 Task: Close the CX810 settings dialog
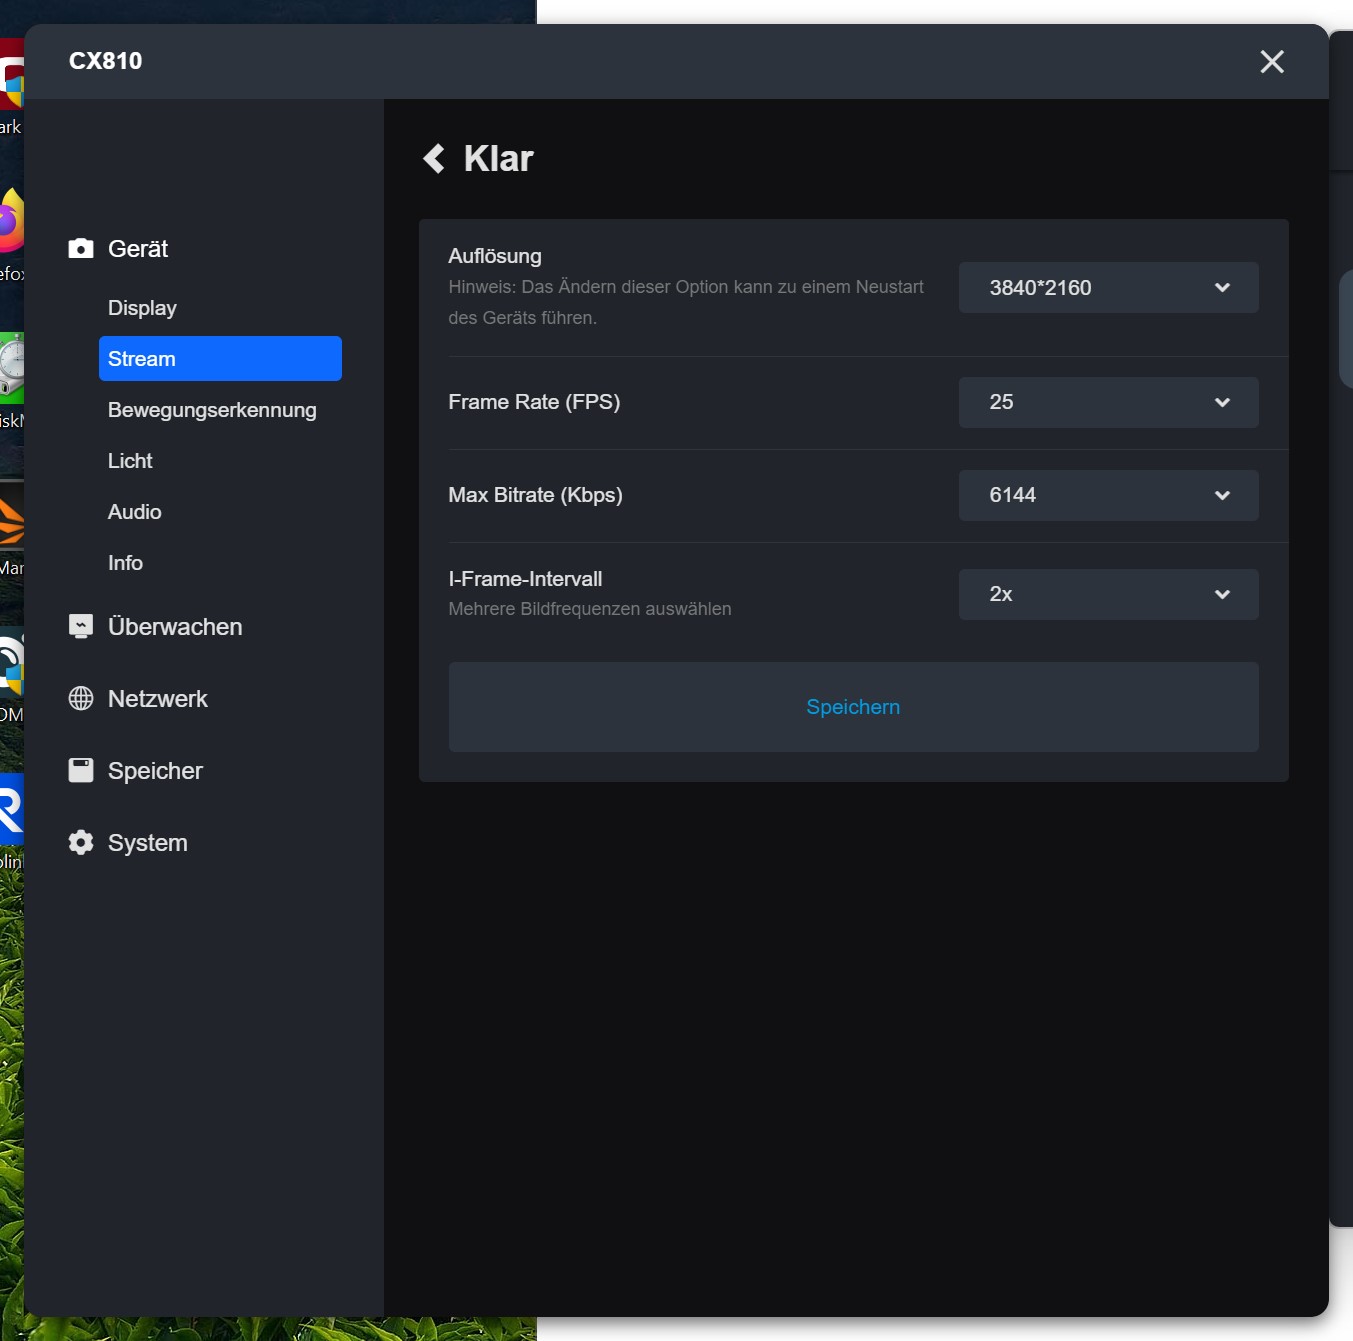(x=1272, y=62)
